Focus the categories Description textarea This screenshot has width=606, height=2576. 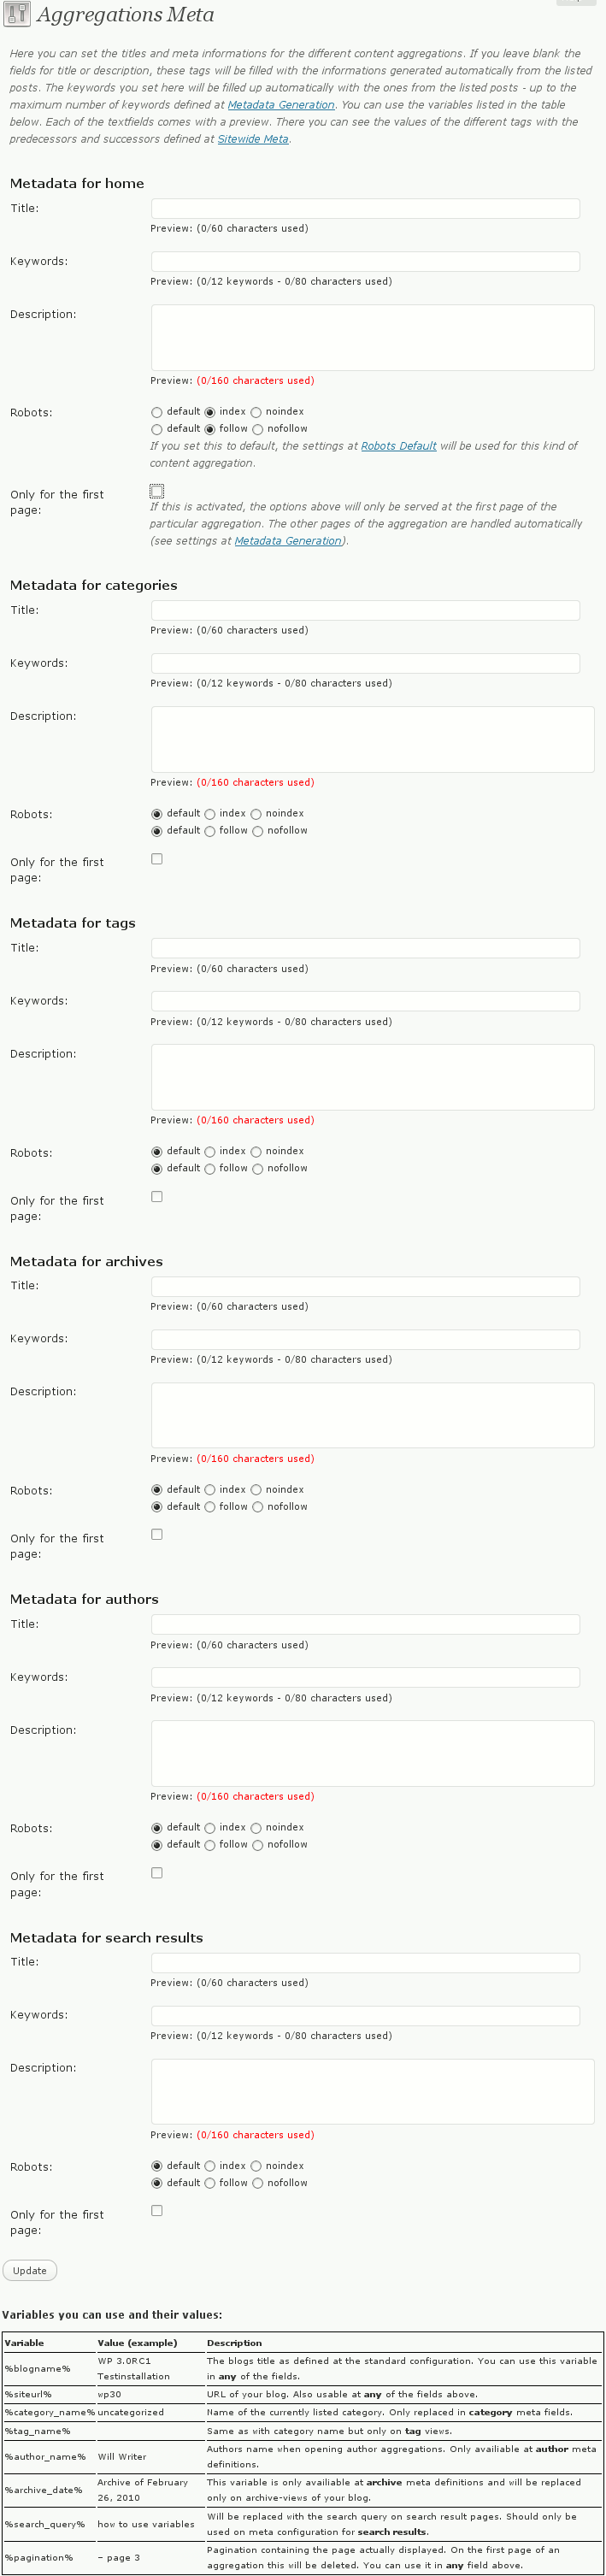click(x=372, y=739)
